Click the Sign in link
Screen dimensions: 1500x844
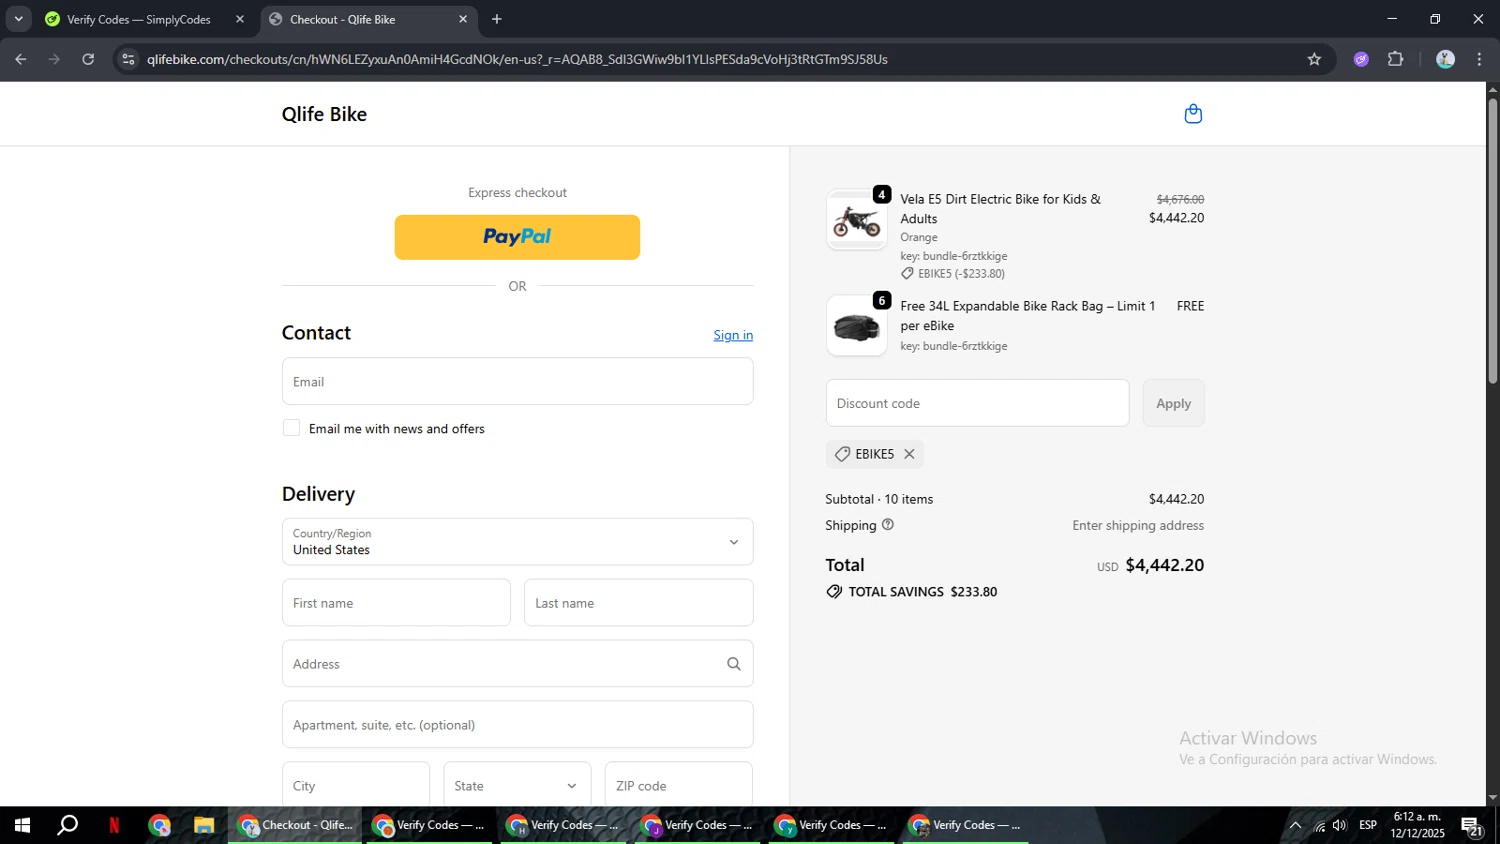(733, 335)
